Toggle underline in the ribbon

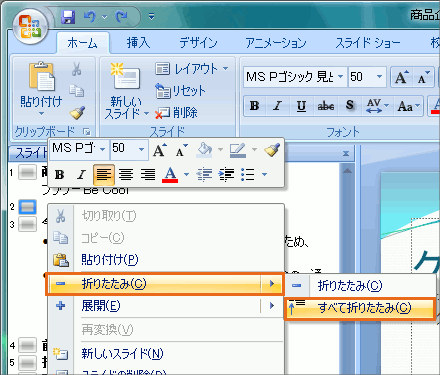[x=301, y=106]
